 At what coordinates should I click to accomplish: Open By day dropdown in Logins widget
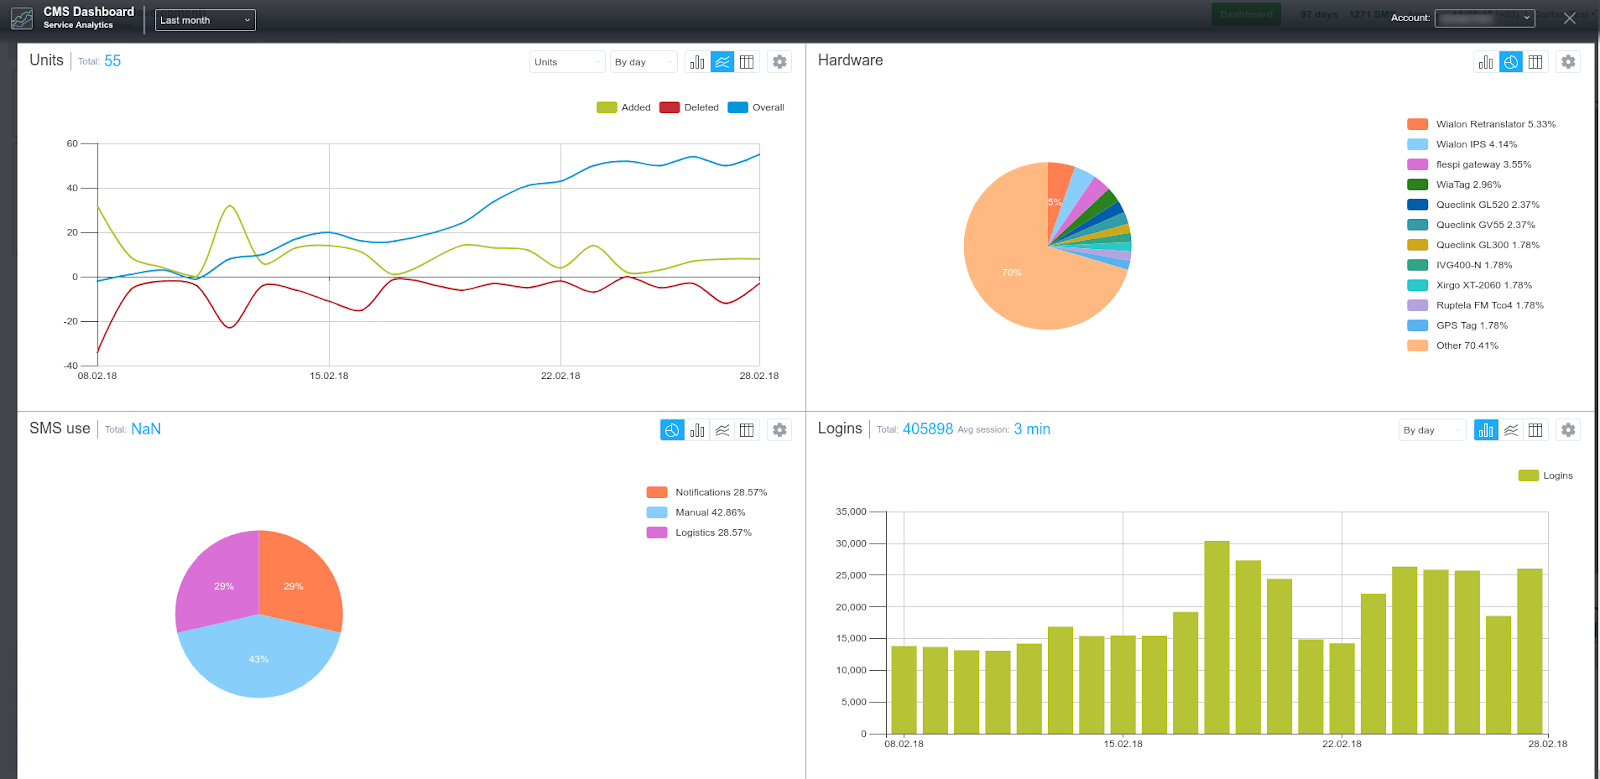(x=1432, y=430)
